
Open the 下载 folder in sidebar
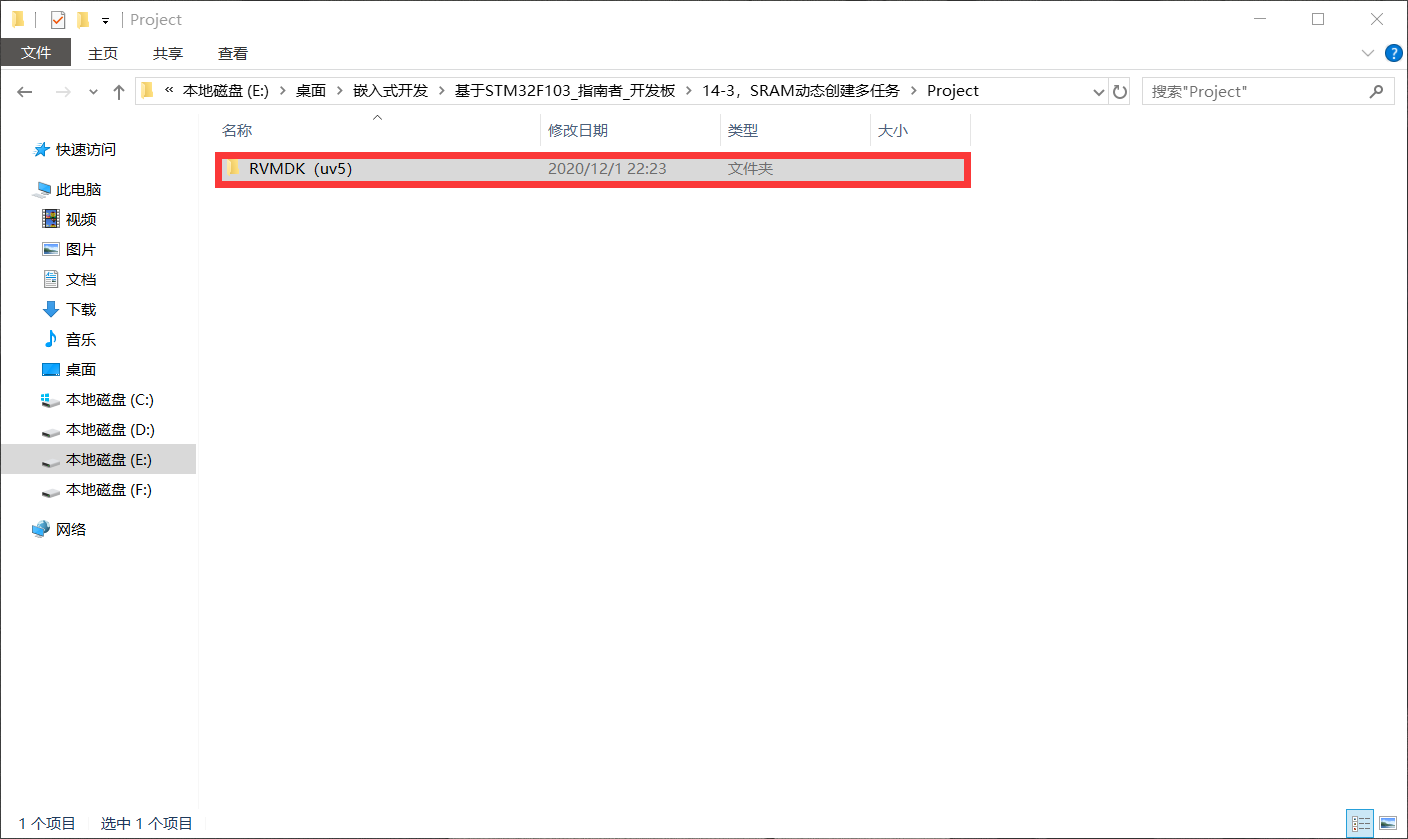[x=81, y=310]
